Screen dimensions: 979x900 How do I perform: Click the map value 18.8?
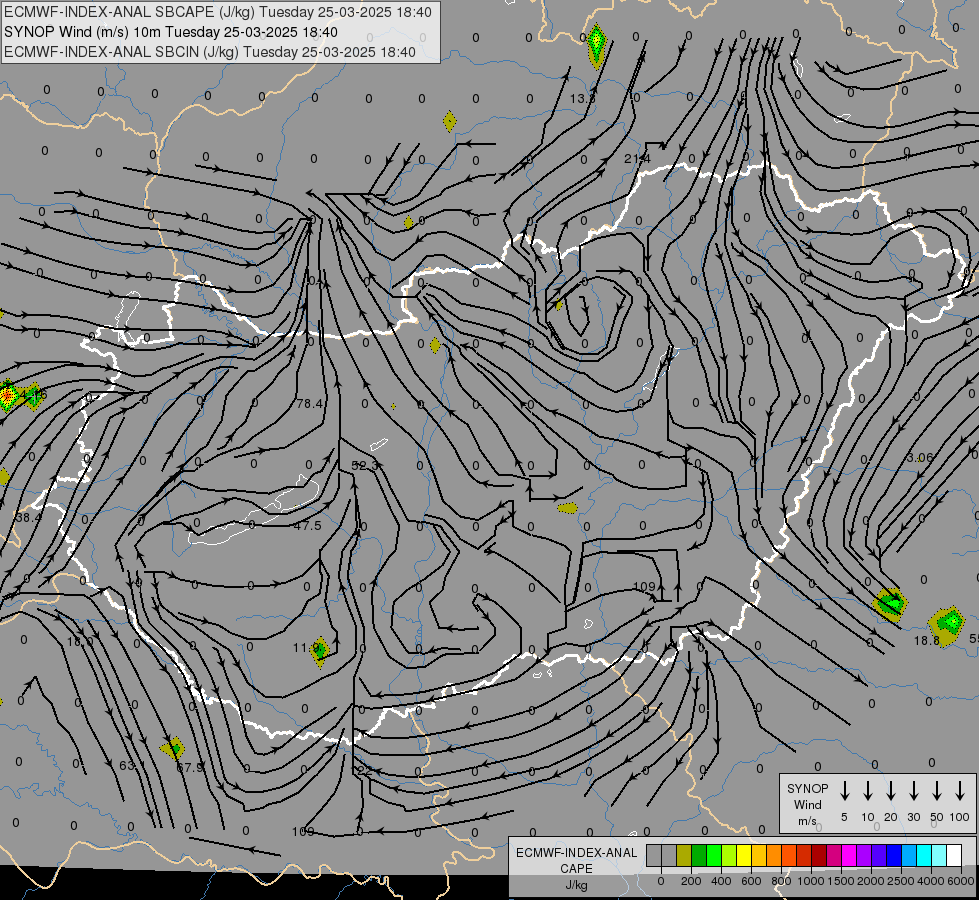coord(927,641)
